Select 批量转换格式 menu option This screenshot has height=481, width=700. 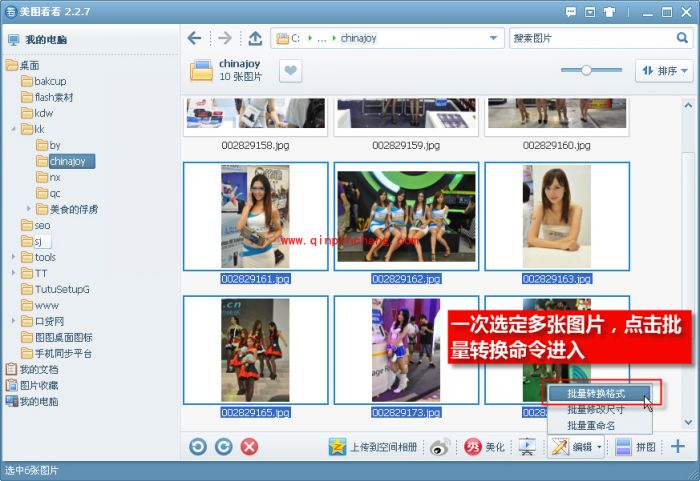[596, 393]
